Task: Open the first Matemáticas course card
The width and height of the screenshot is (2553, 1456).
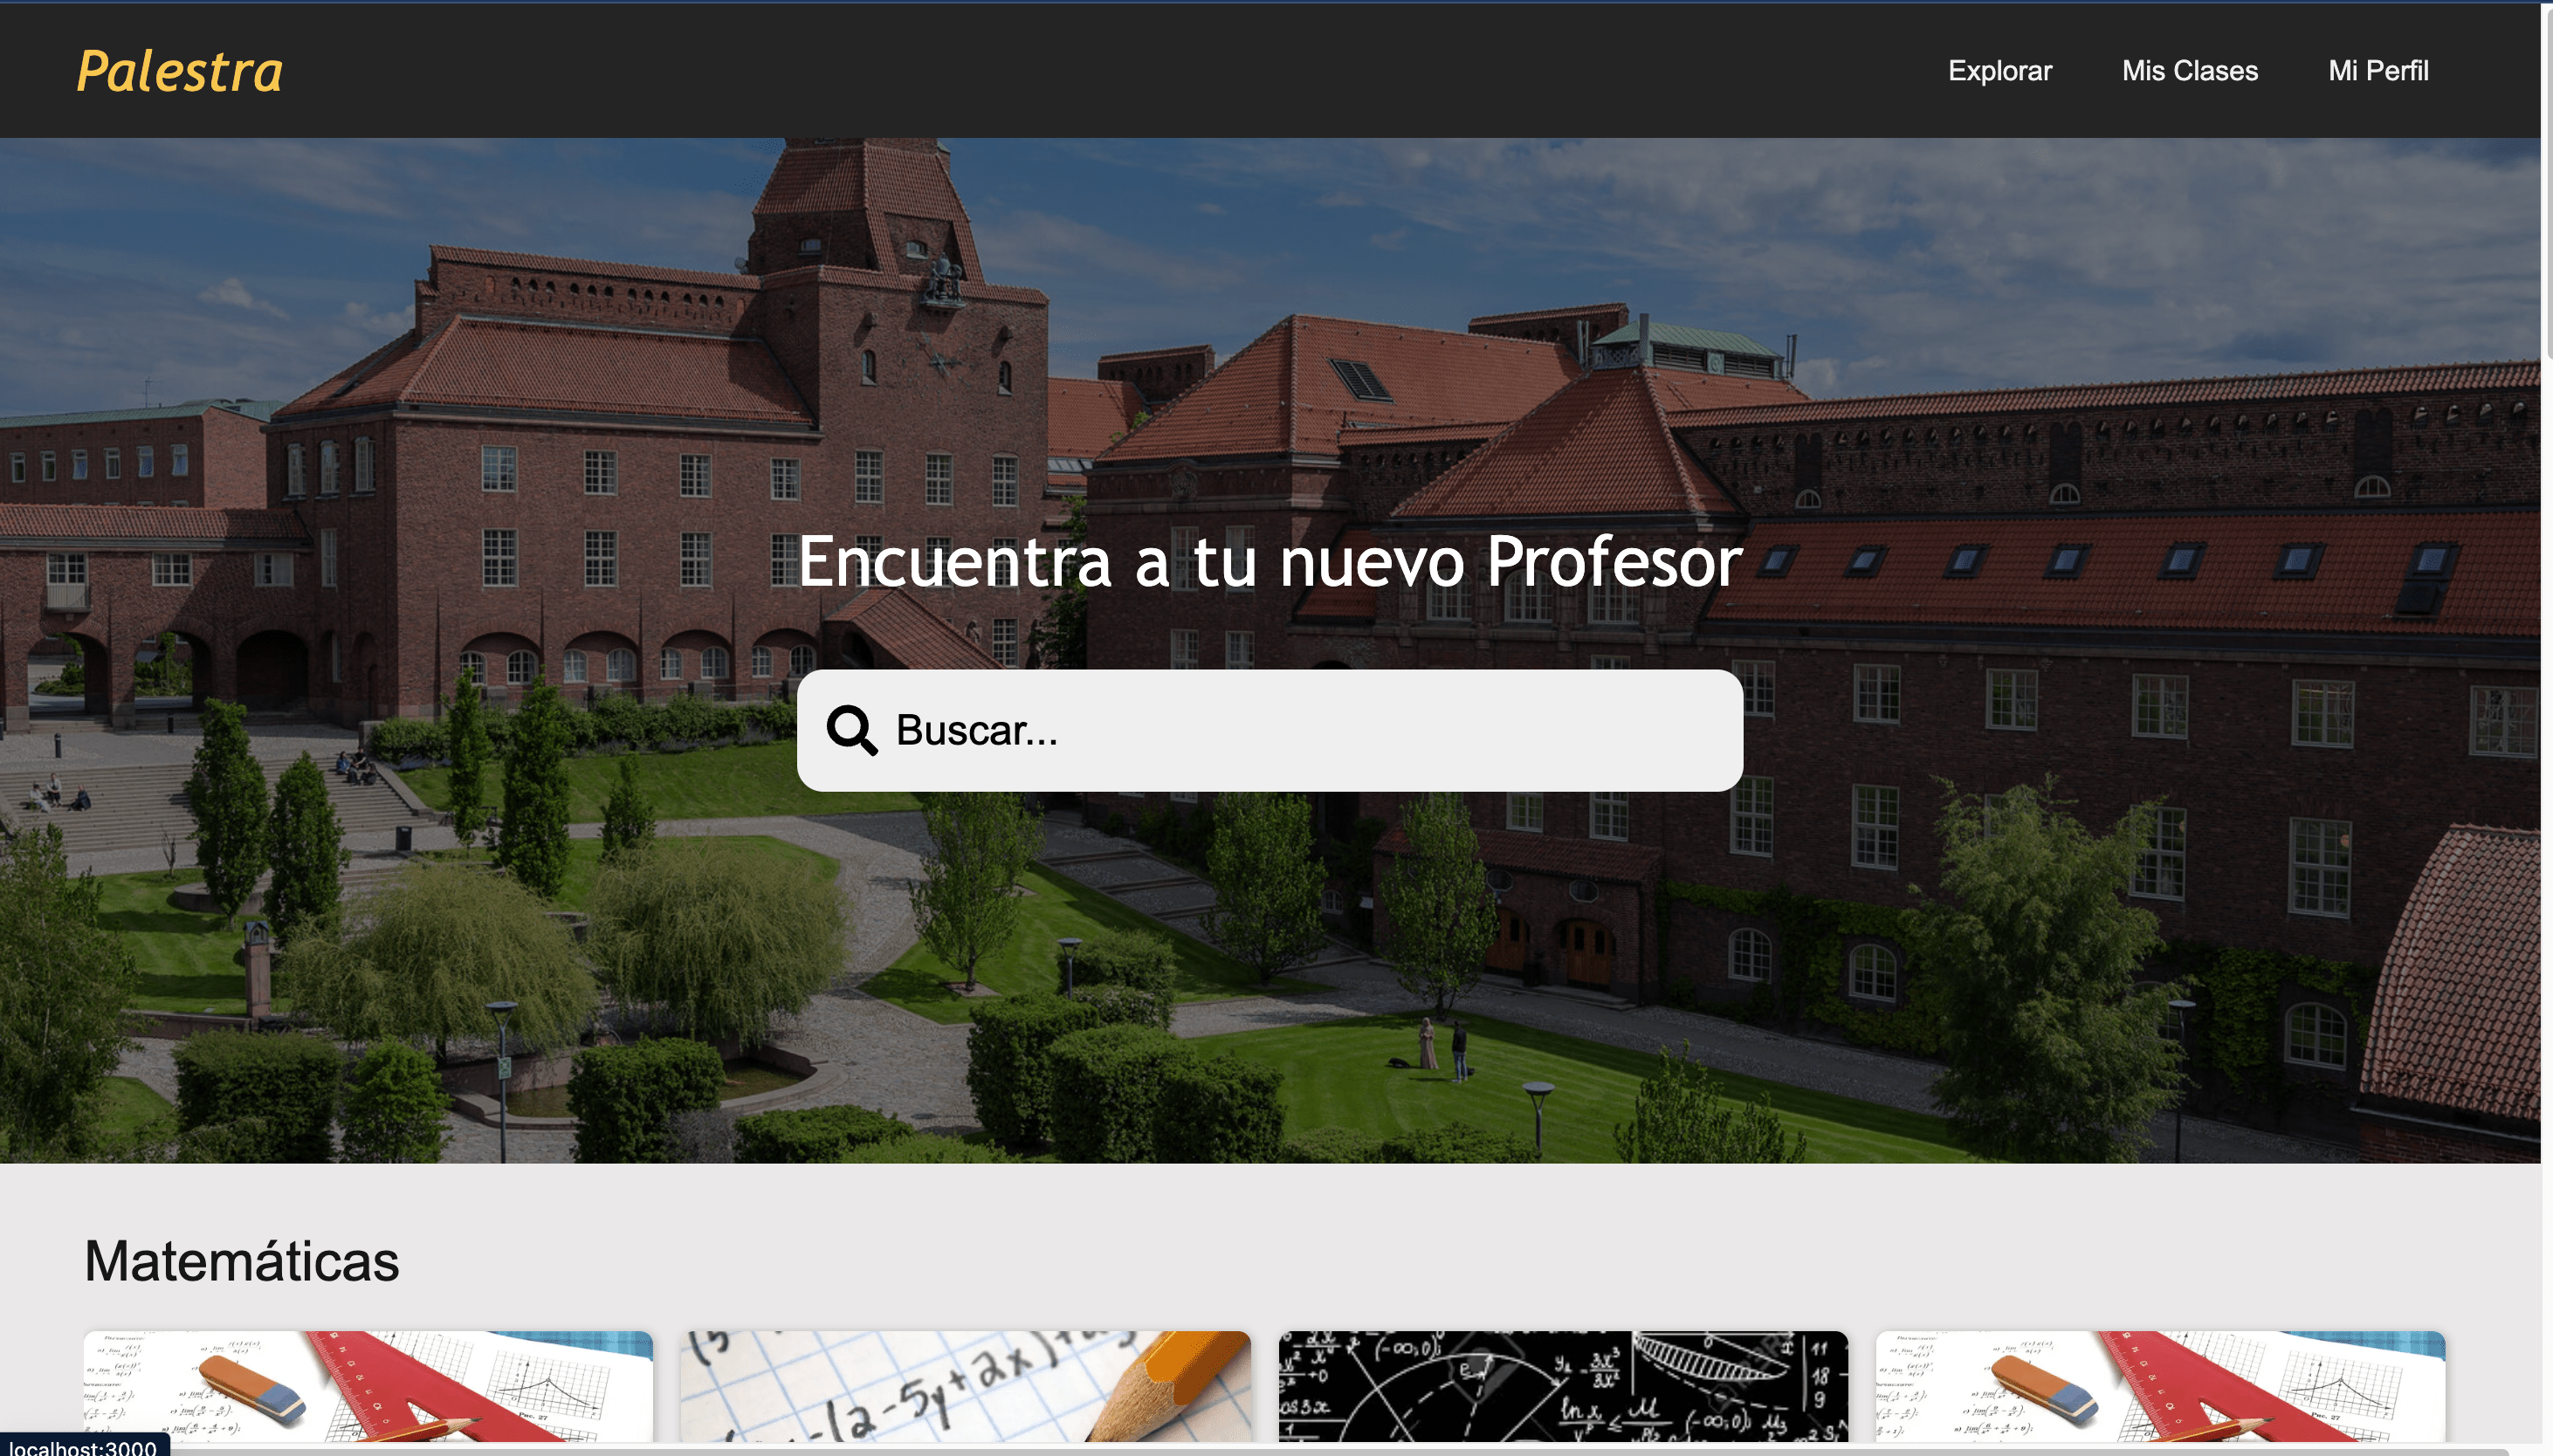Action: coord(368,1386)
